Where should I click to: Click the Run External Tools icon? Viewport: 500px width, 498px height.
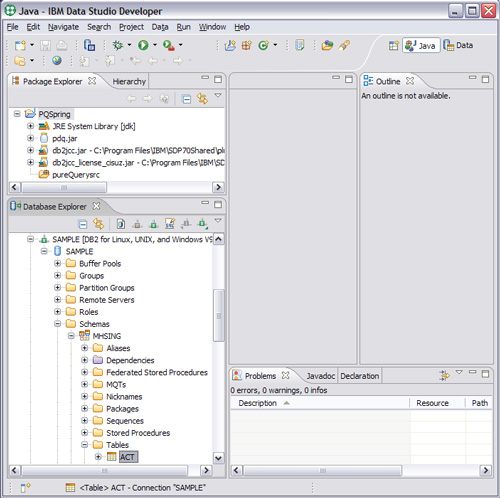tap(169, 45)
